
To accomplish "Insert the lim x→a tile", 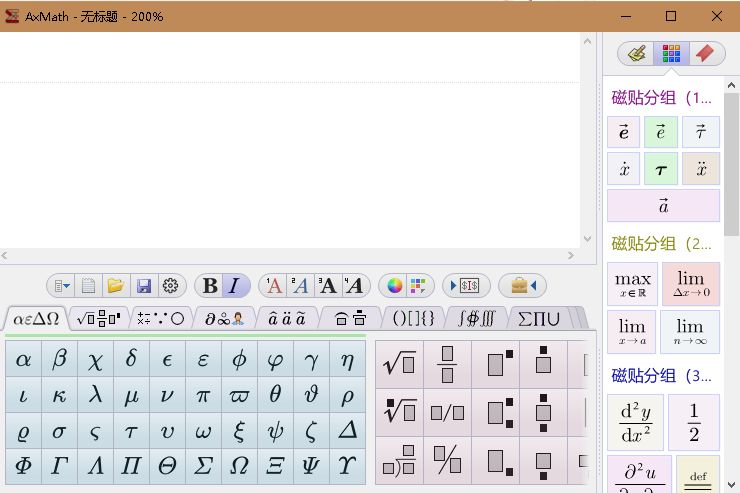I will (631, 332).
